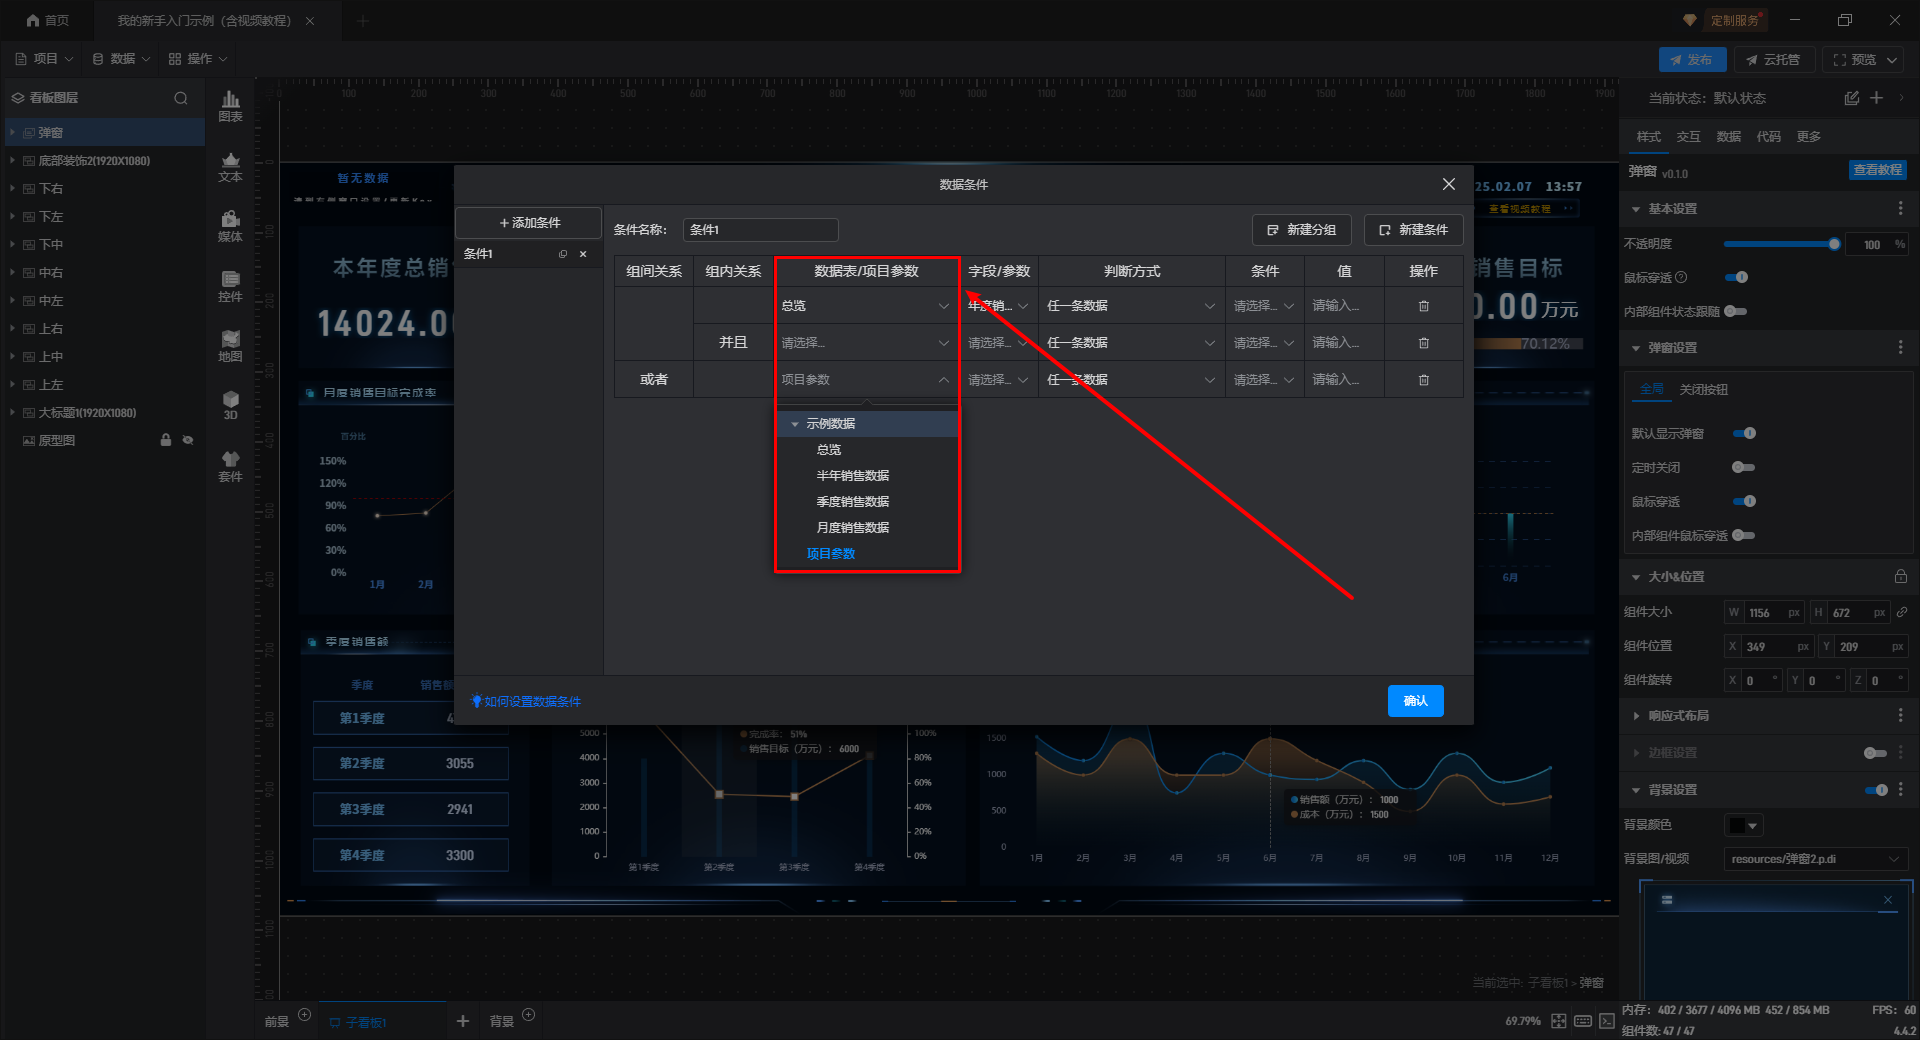
Task: Disable the 背景设置 switch
Action: coord(1876,790)
